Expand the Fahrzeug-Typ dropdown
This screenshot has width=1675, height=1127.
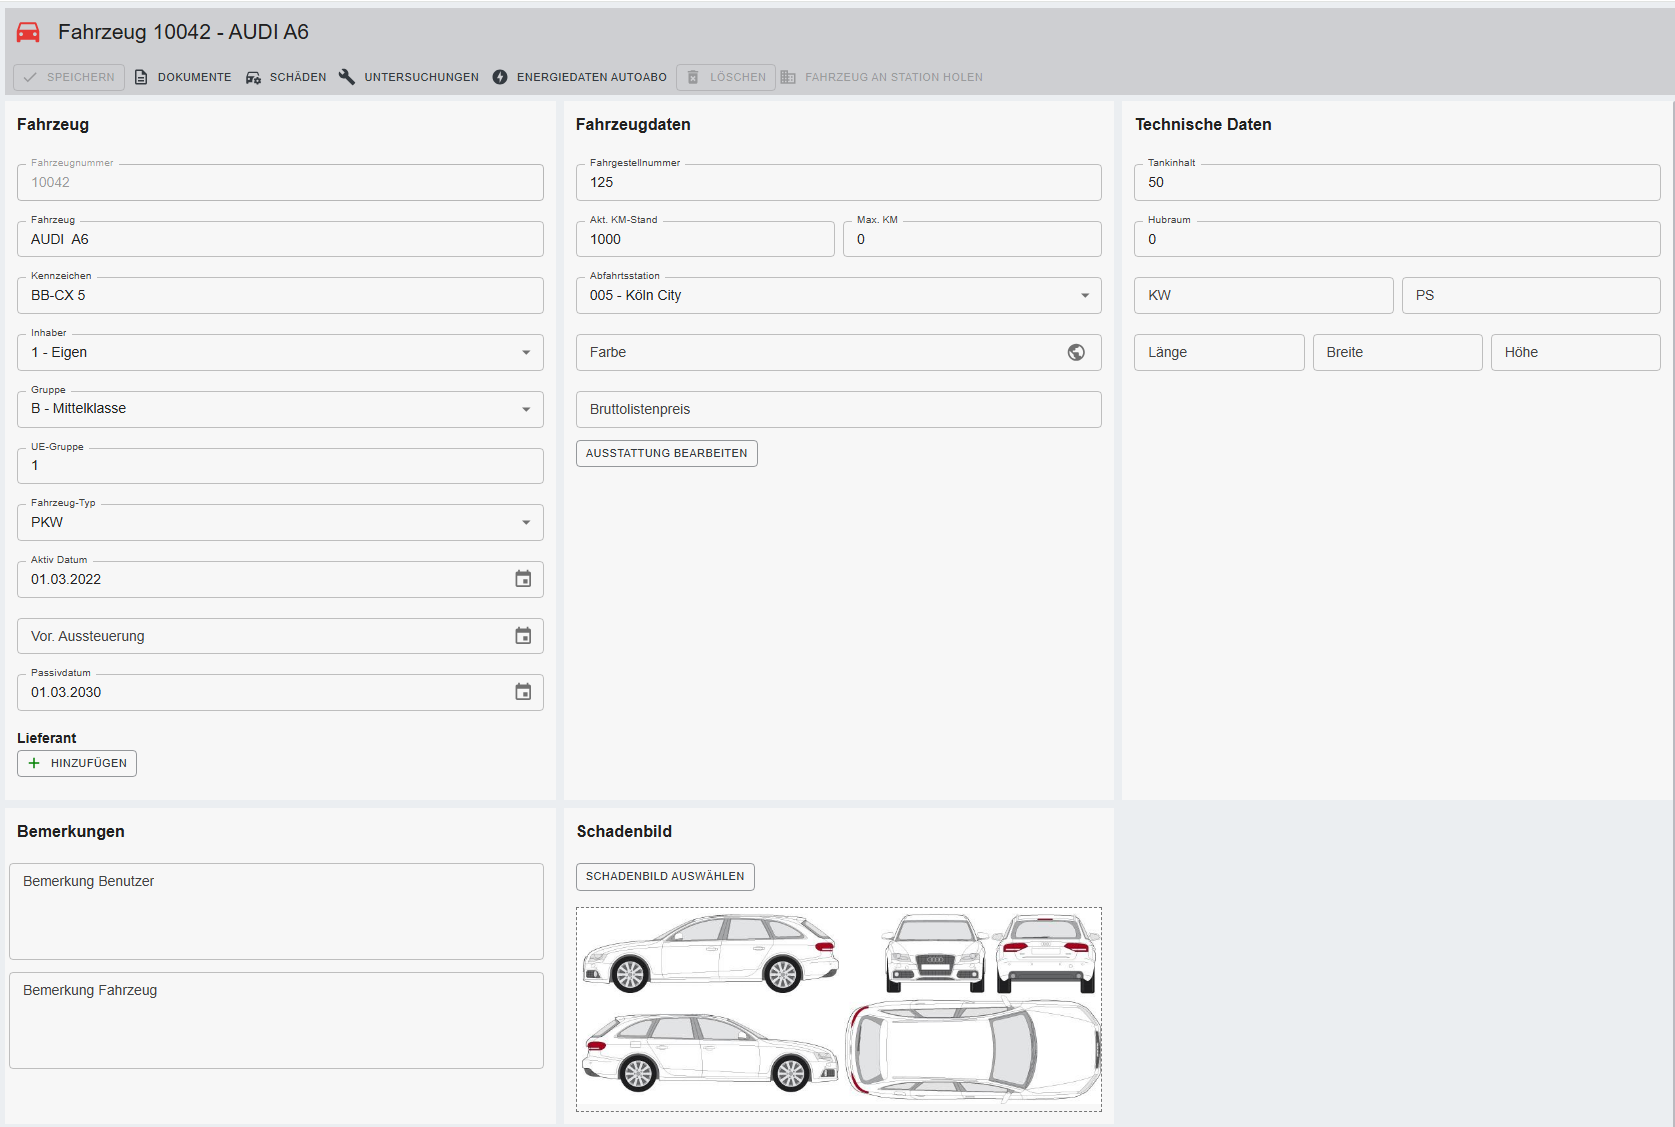[x=526, y=522]
